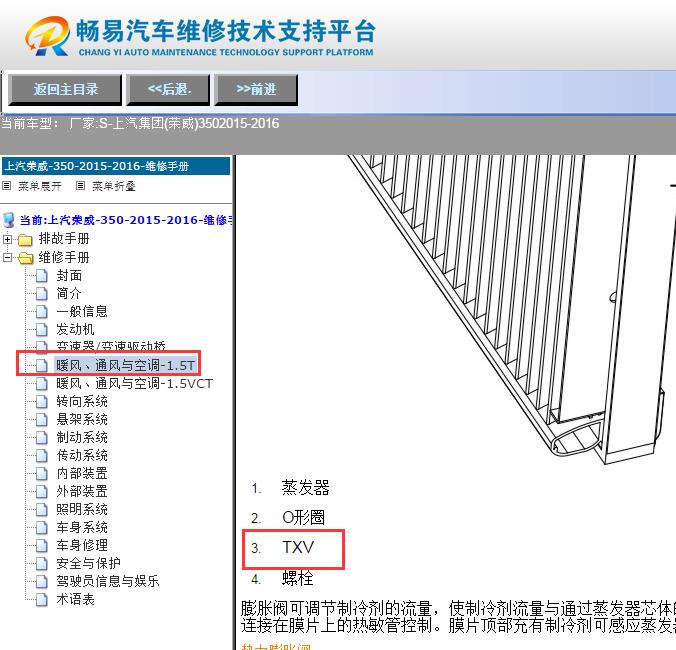Viewport: 676px width, 650px height.
Task: Click the document icon beside 安全与保护
Action: coord(41,563)
